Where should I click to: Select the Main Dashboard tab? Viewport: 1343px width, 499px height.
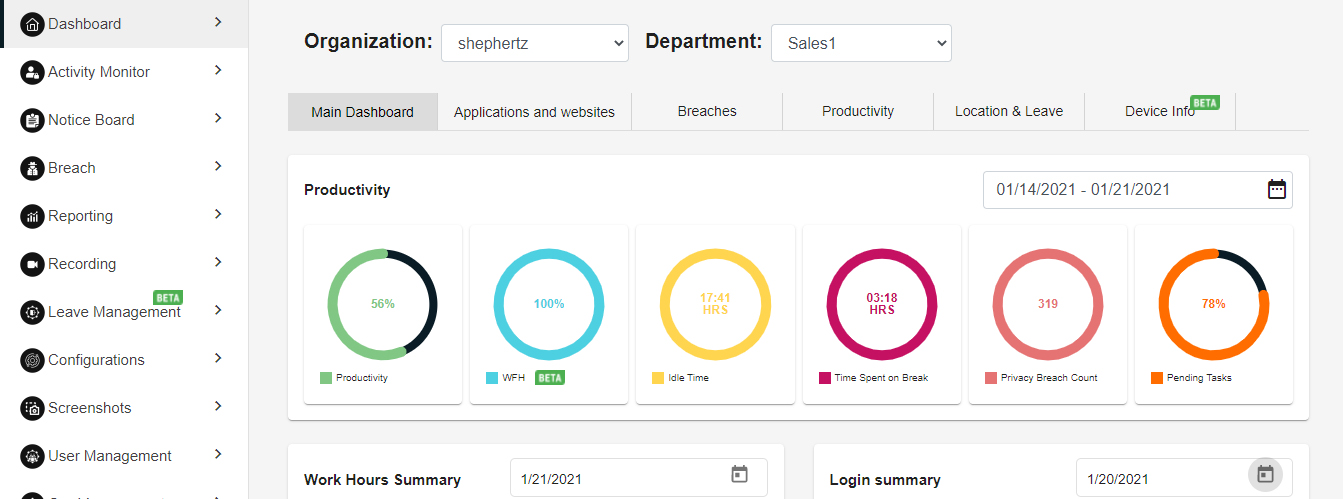362,112
